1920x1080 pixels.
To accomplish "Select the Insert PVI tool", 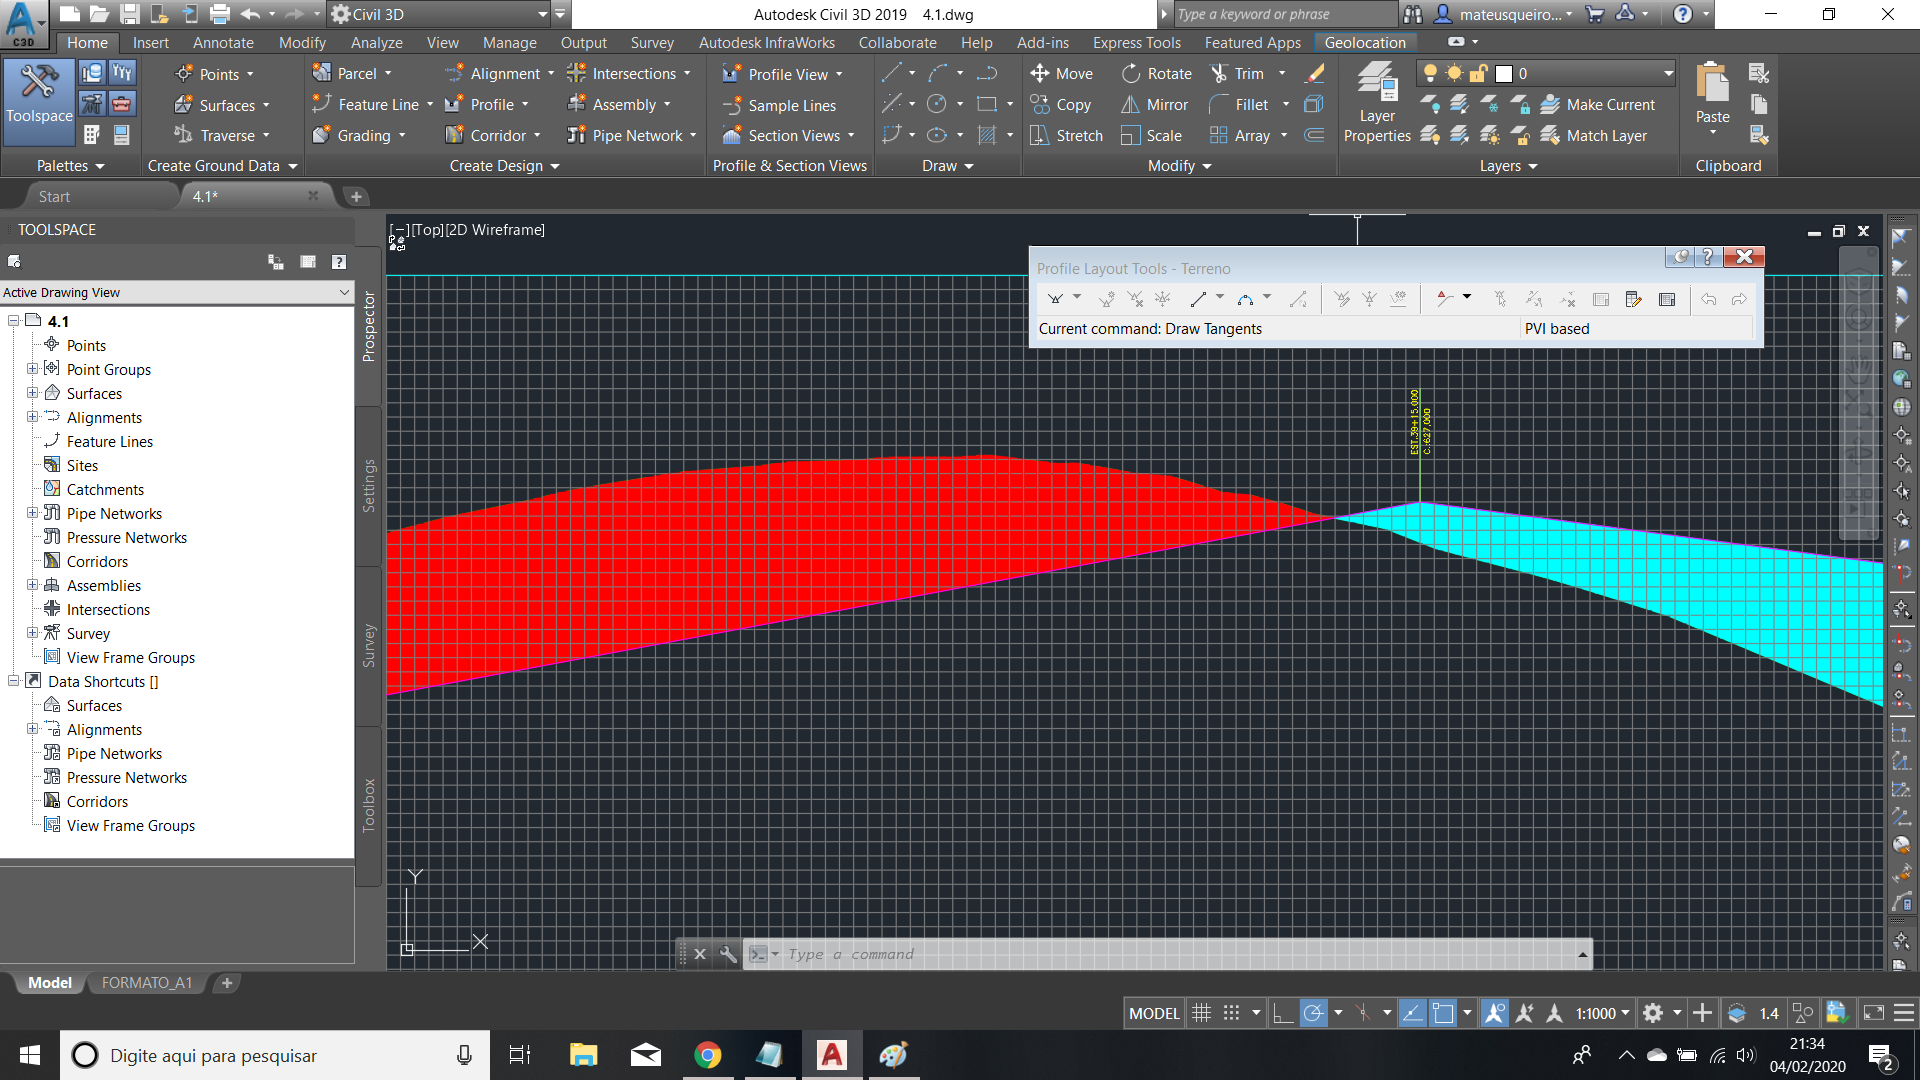I will tap(1107, 298).
